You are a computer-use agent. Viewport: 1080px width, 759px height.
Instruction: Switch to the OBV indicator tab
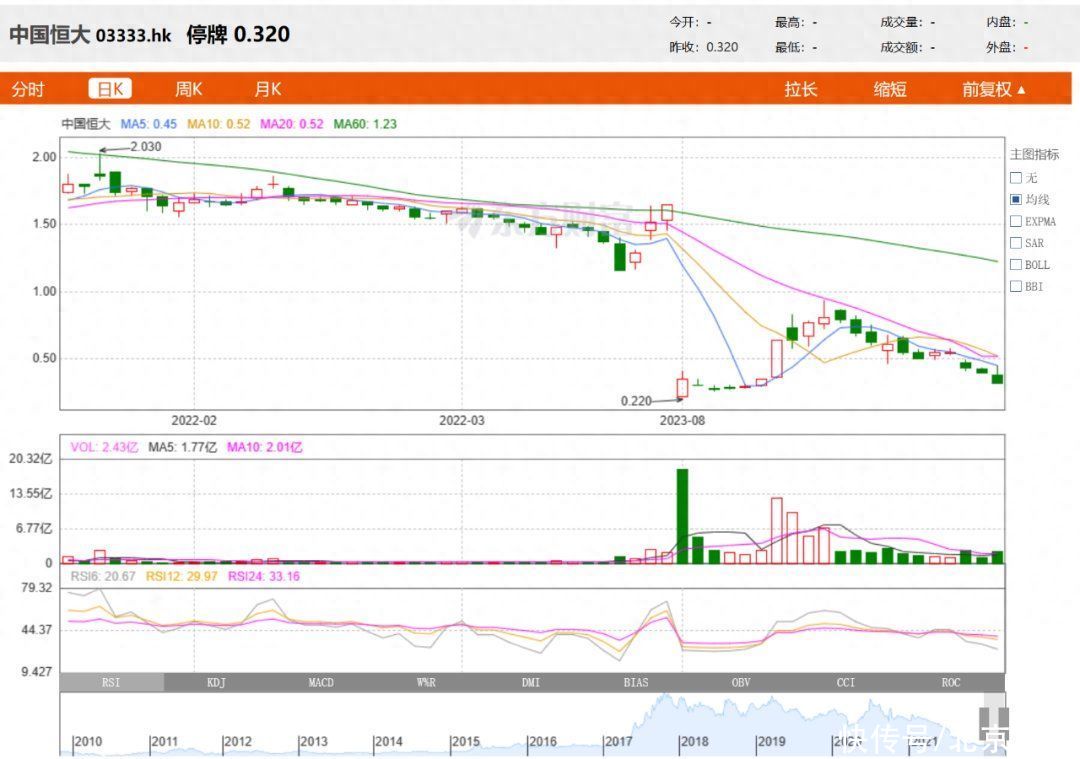741,683
